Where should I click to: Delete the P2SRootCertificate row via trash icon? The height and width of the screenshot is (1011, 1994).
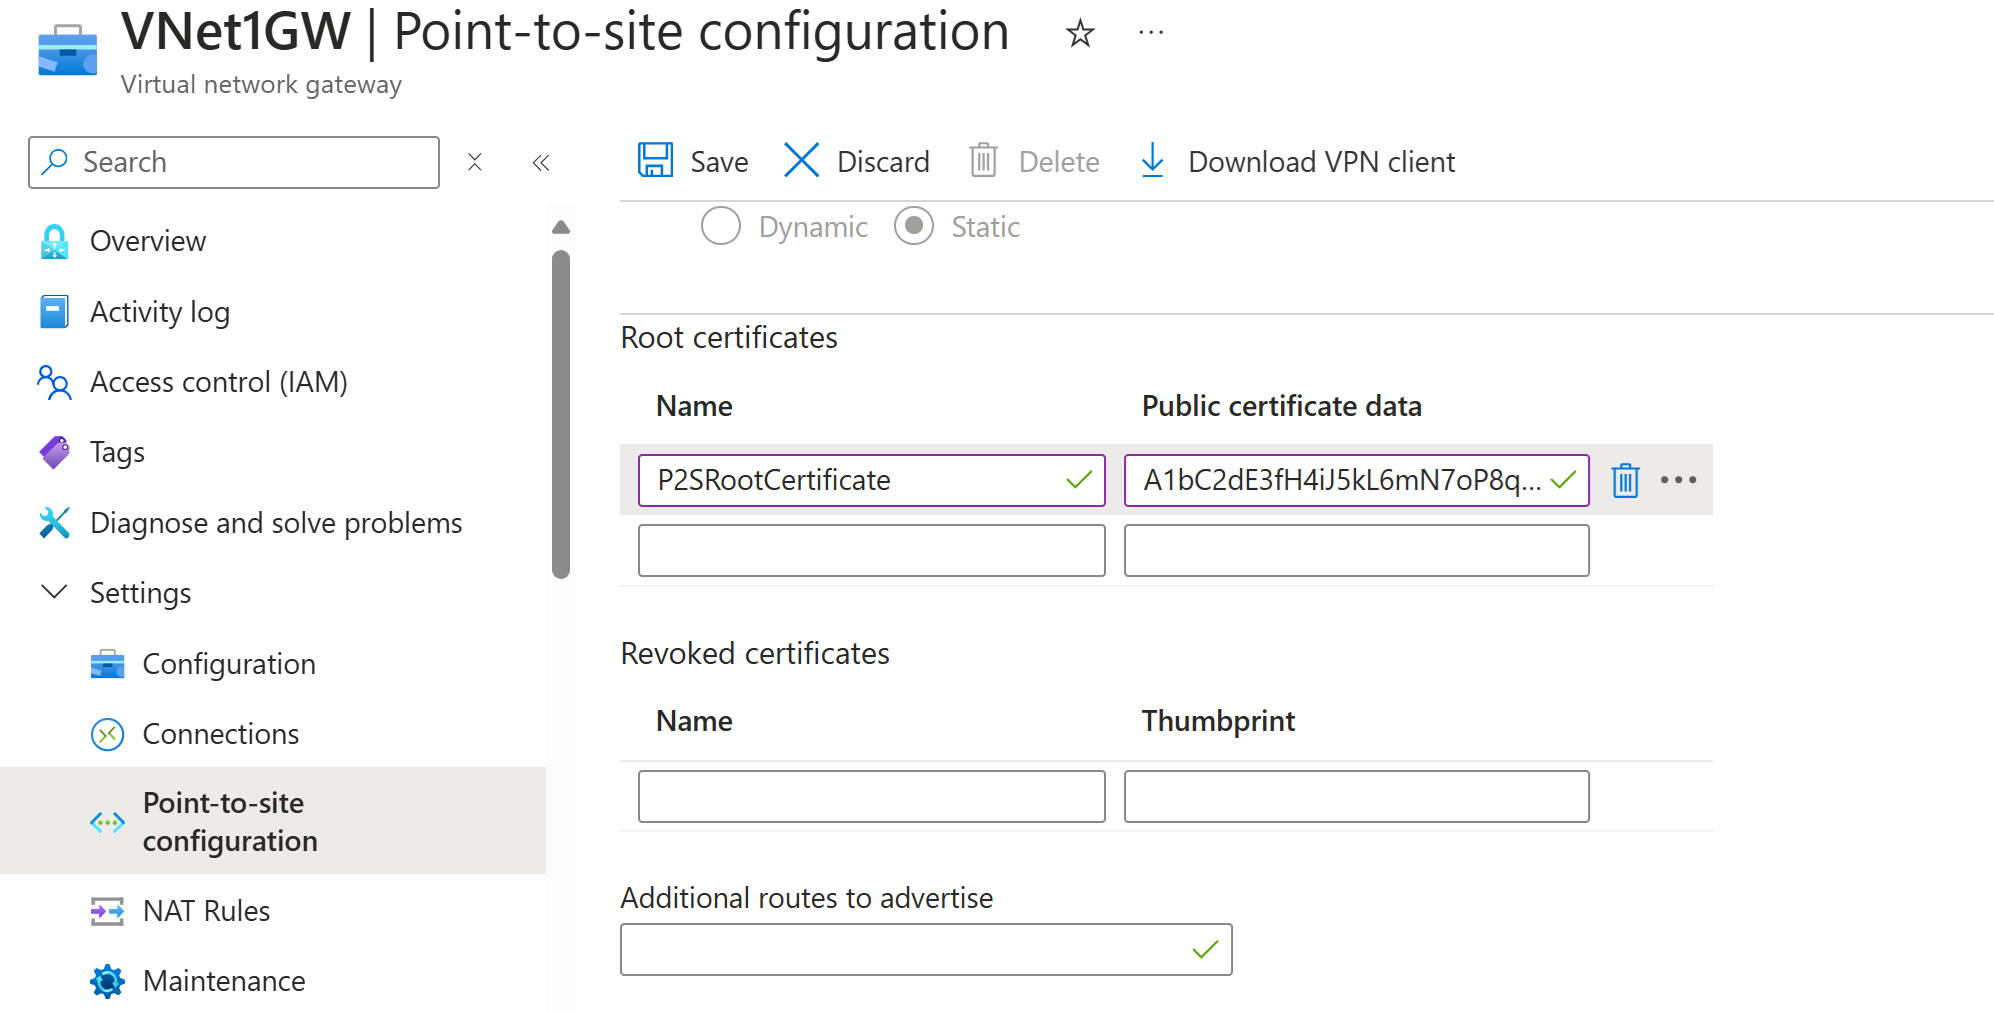coord(1625,481)
